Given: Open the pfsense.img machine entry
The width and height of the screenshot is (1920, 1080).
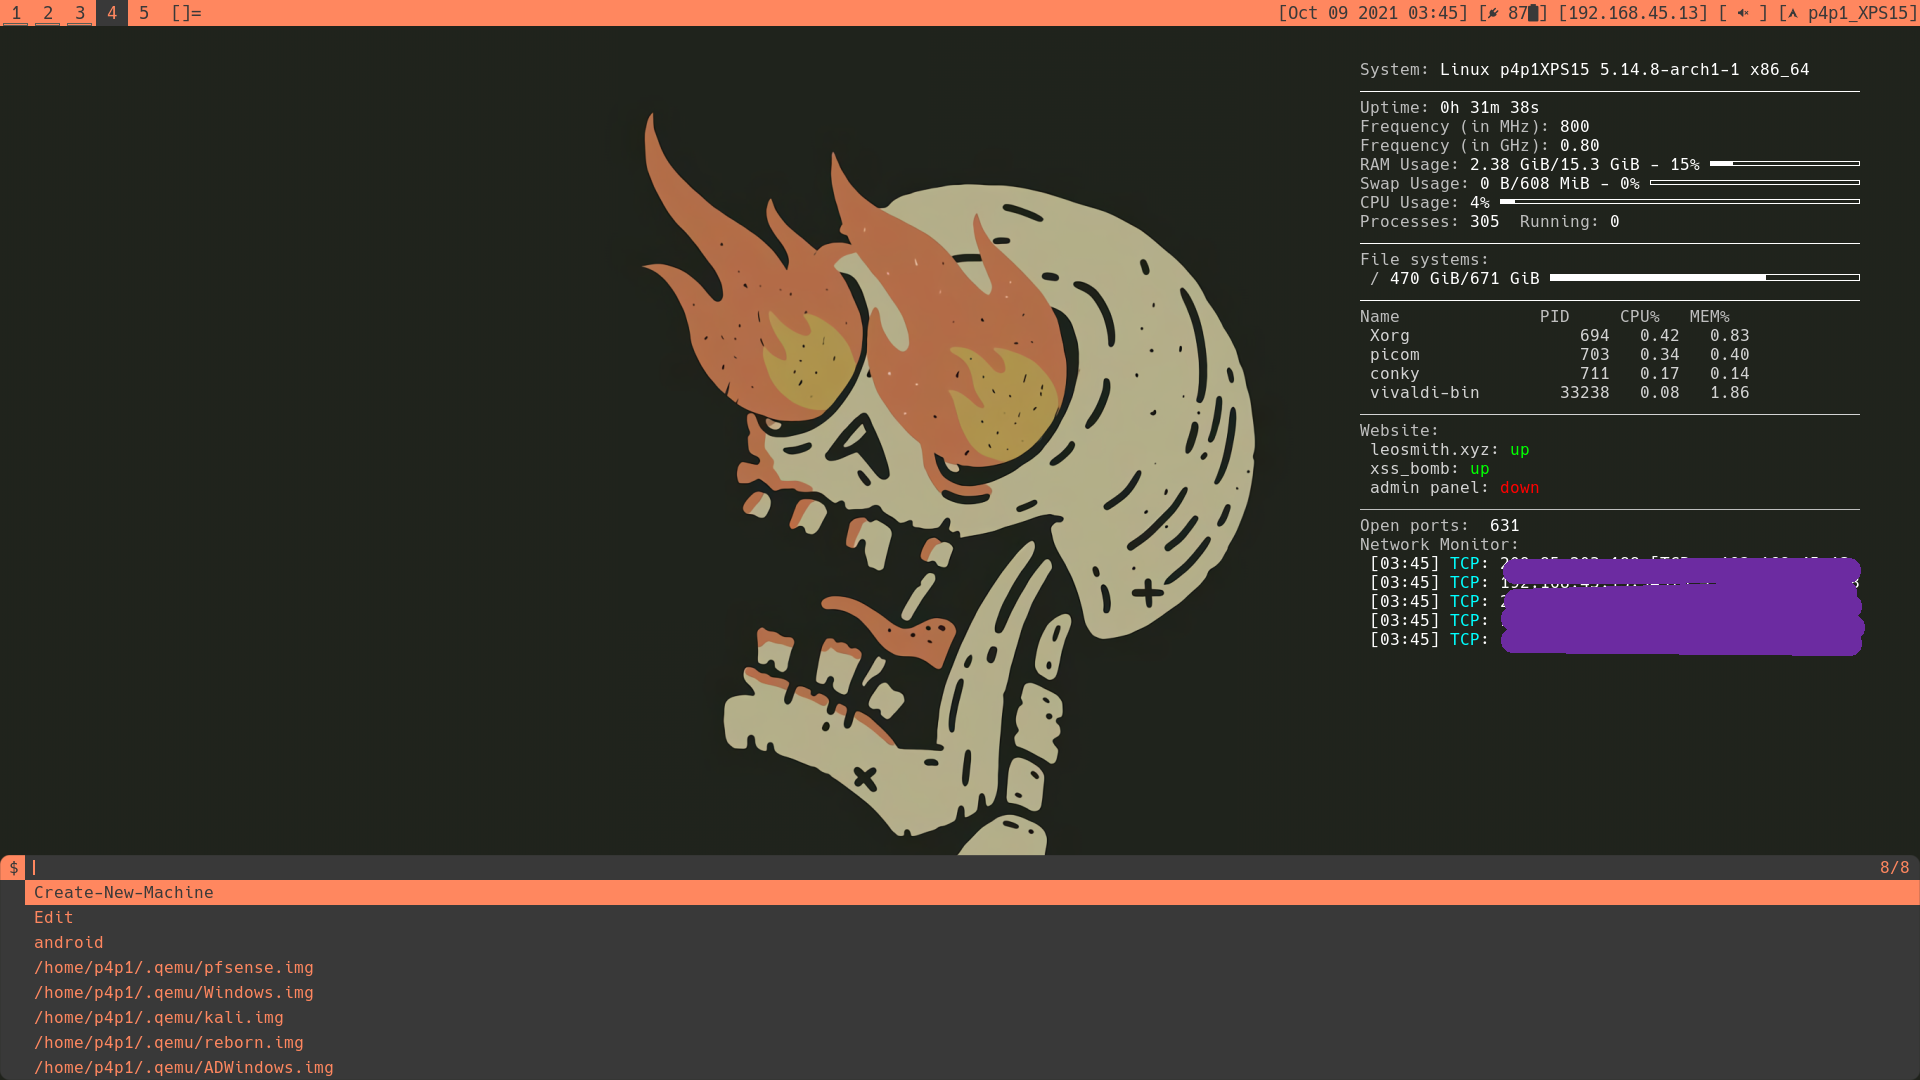Looking at the screenshot, I should point(174,967).
